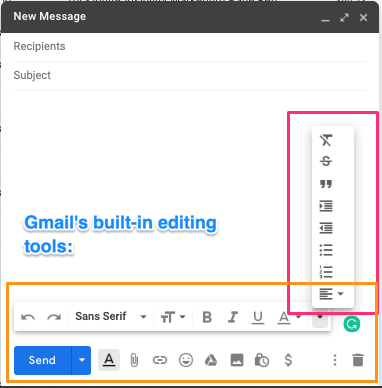Screen dimensions: 382x388
Task: Toggle the formatting options bar
Action: 109,360
